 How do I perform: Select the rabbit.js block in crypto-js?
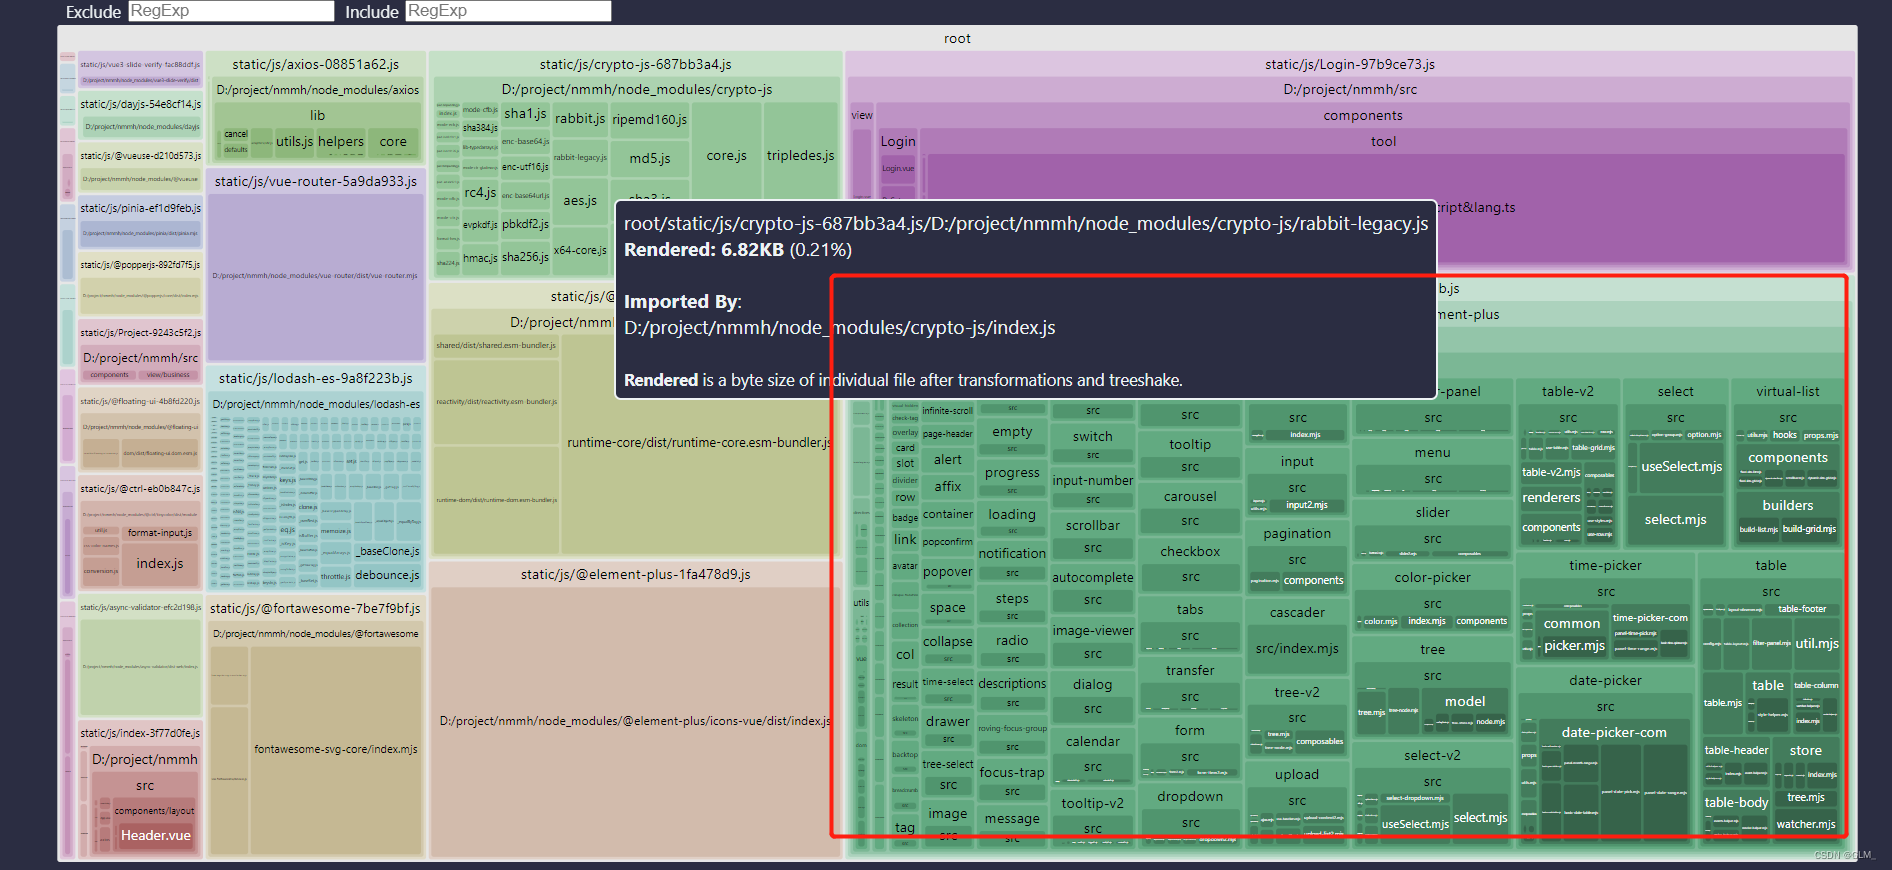pyautogui.click(x=580, y=119)
